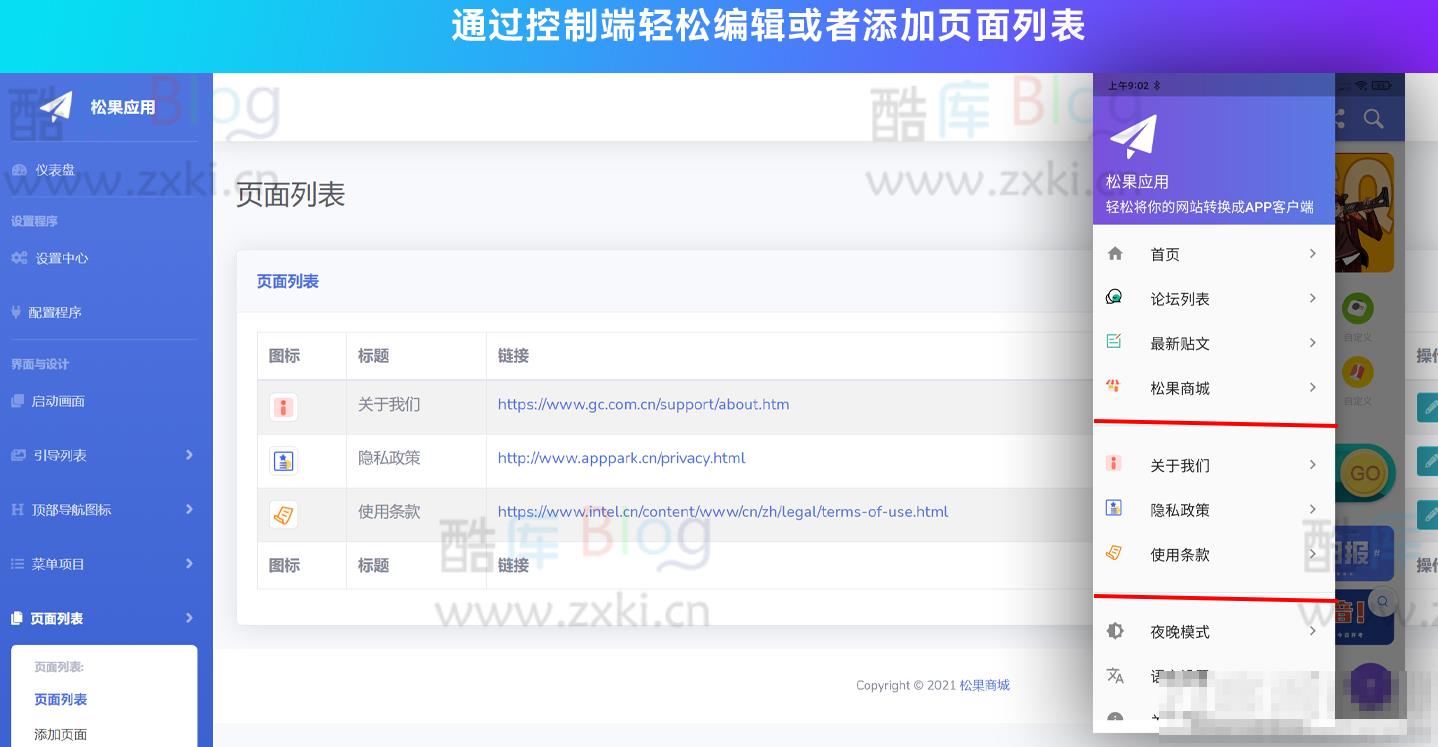Viewport: 1438px width, 747px height.
Task: Click the 隐私政策 icon in the table
Action: coord(283,460)
